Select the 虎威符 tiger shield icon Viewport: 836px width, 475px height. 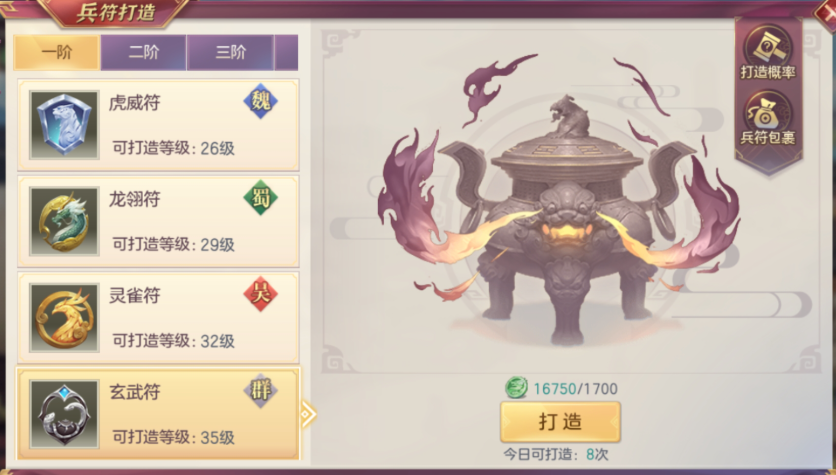[x=64, y=125]
